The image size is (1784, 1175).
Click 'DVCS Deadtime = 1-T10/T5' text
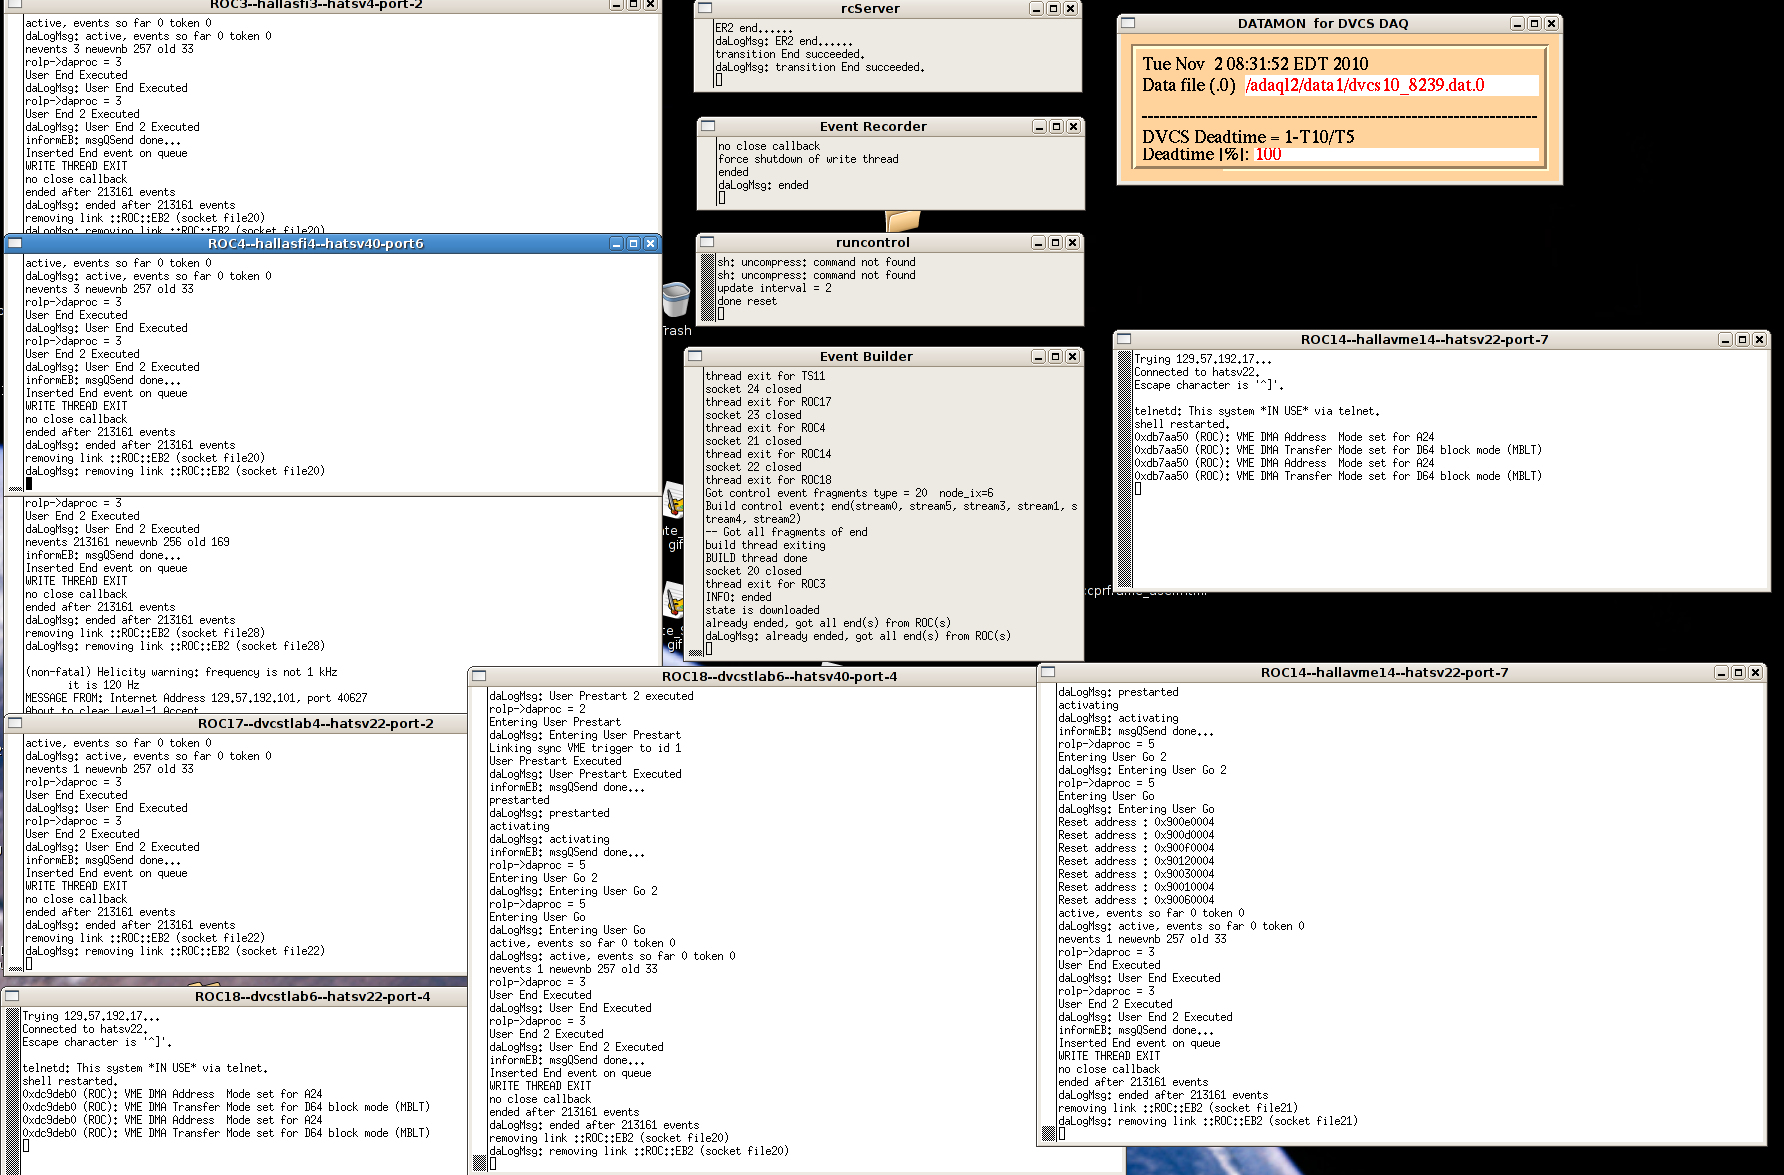tap(1248, 137)
